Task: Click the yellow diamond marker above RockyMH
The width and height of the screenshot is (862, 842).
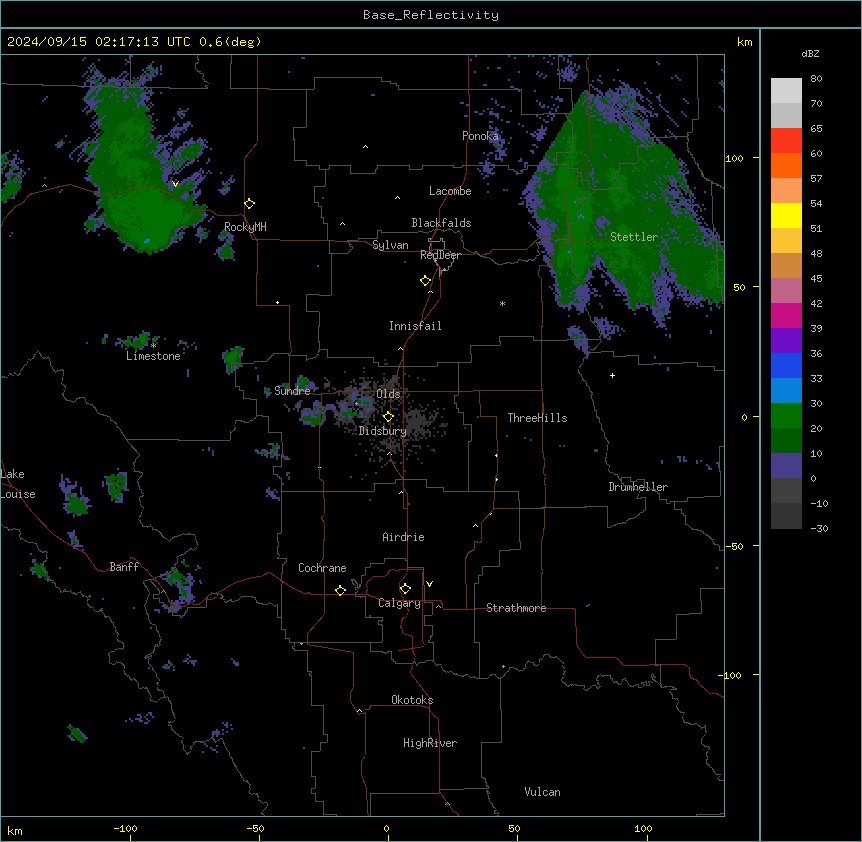Action: pos(250,204)
